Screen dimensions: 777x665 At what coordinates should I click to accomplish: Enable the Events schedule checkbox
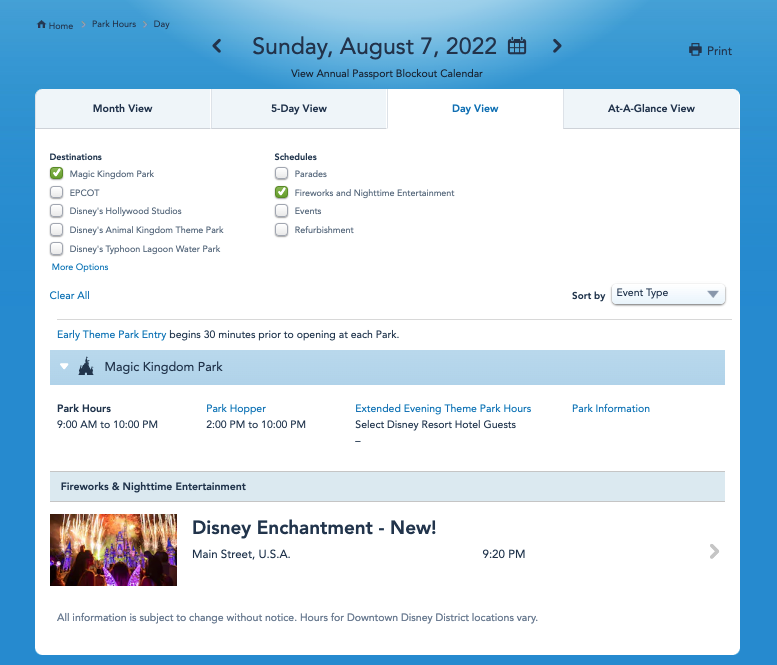pyautogui.click(x=281, y=211)
